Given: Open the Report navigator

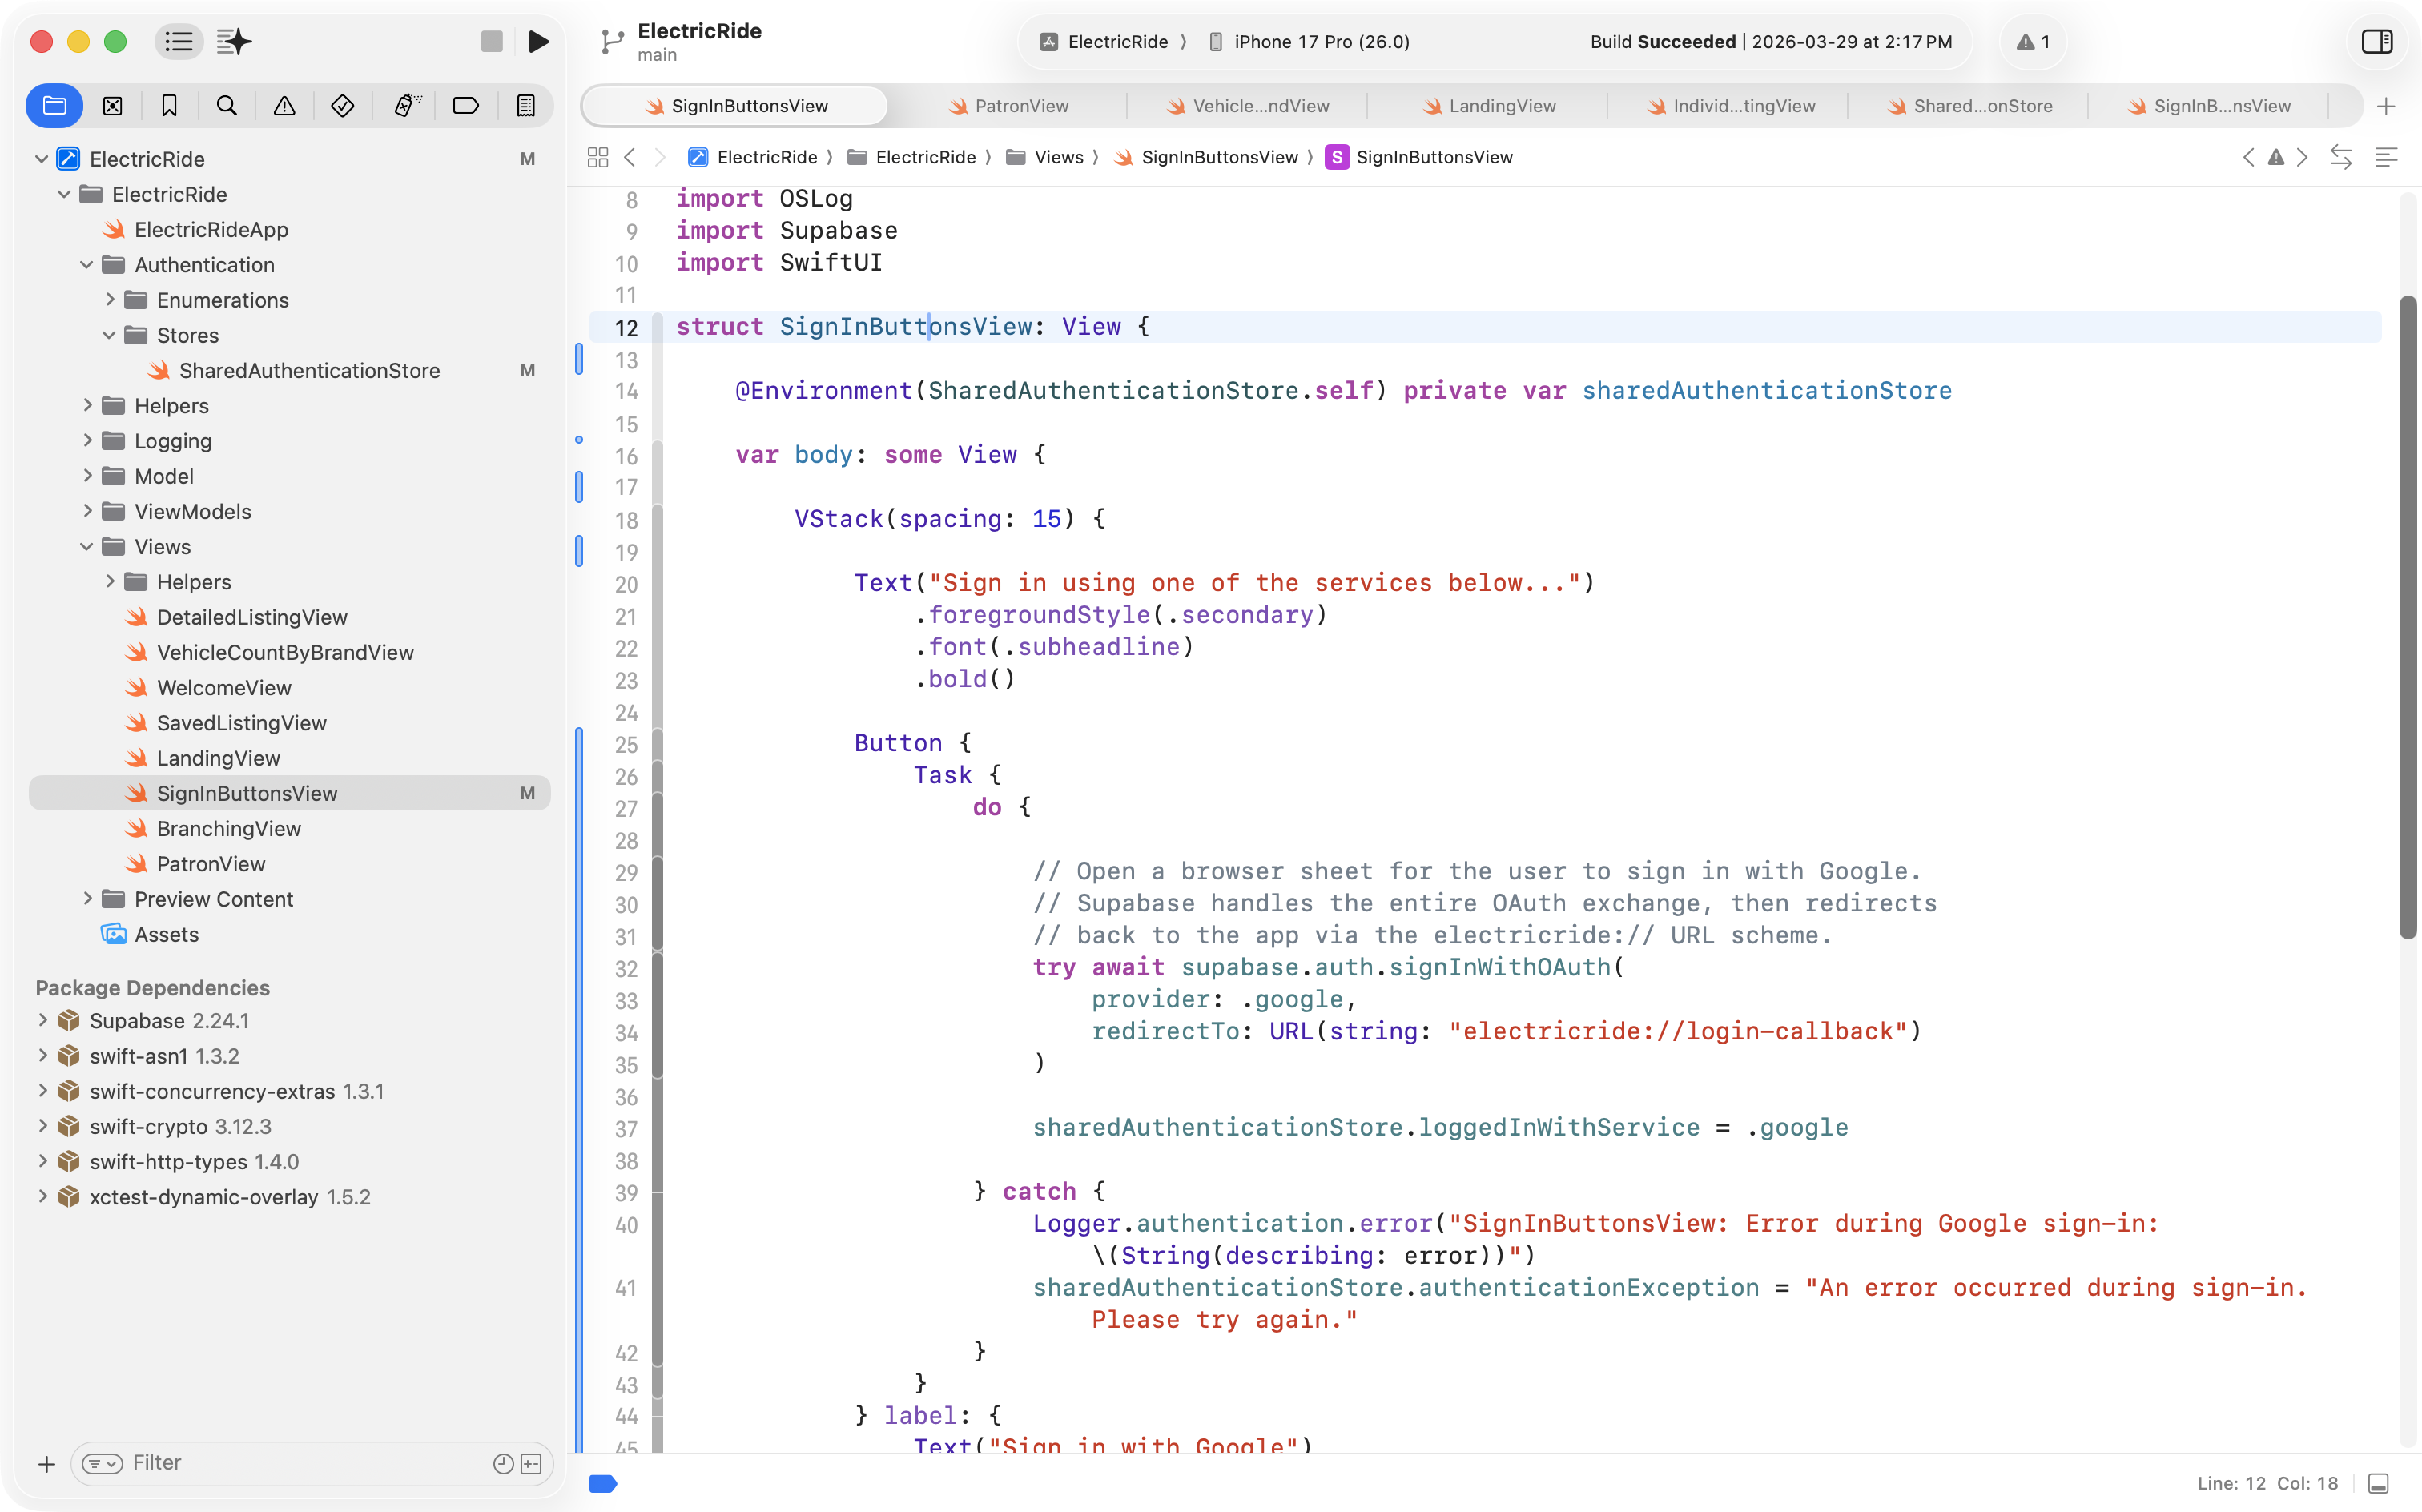Looking at the screenshot, I should pyautogui.click(x=525, y=105).
